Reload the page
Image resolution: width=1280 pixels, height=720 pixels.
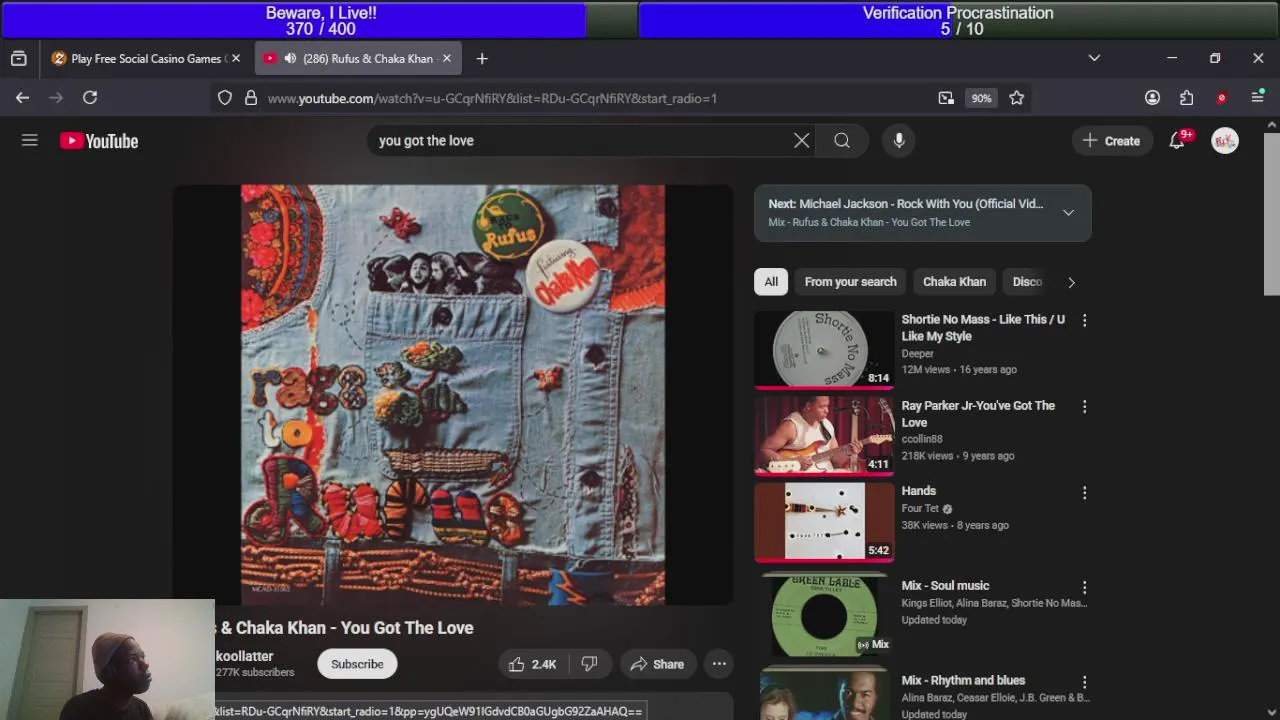(x=90, y=98)
